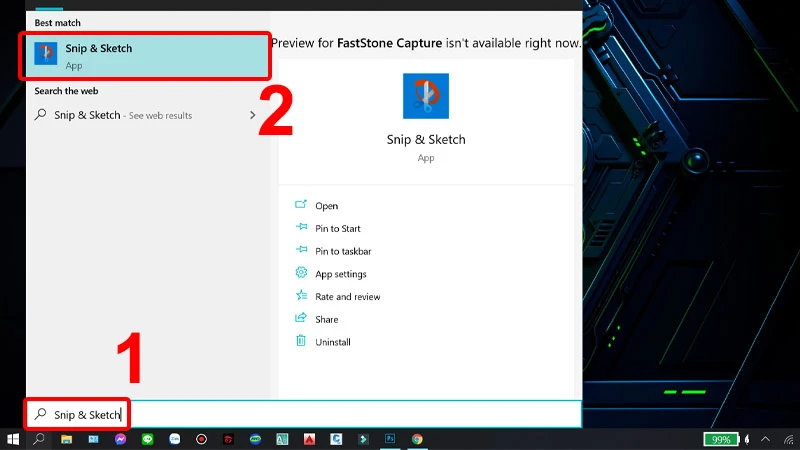Open File Explorer from the taskbar
This screenshot has height=450, width=800.
66,439
